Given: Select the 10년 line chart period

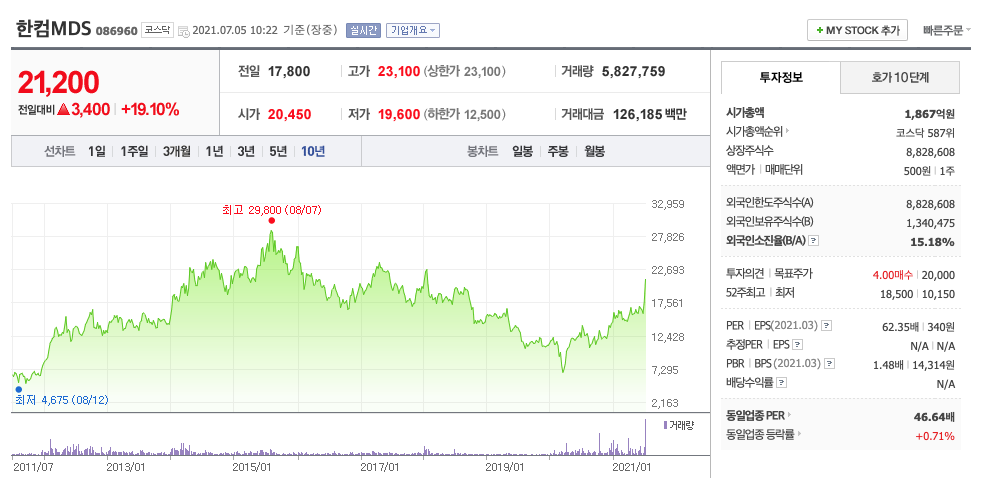Looking at the screenshot, I should (x=313, y=151).
